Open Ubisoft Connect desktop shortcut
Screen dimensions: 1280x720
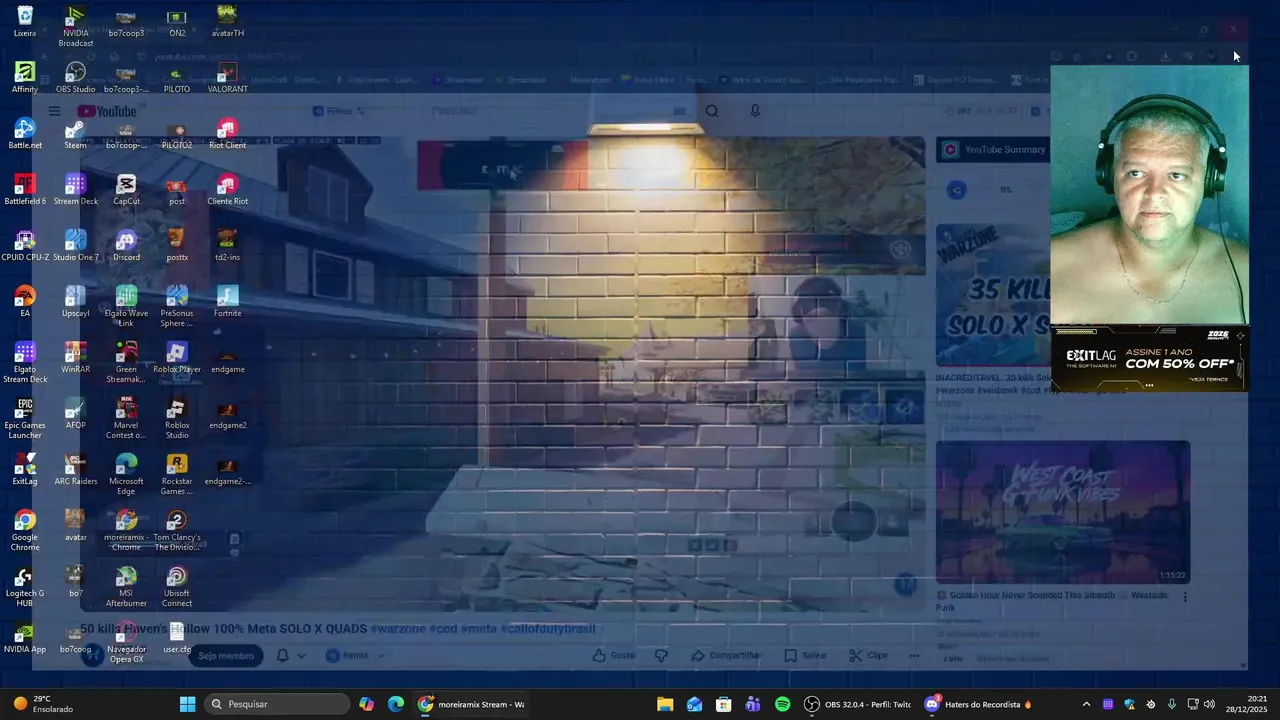pyautogui.click(x=177, y=586)
